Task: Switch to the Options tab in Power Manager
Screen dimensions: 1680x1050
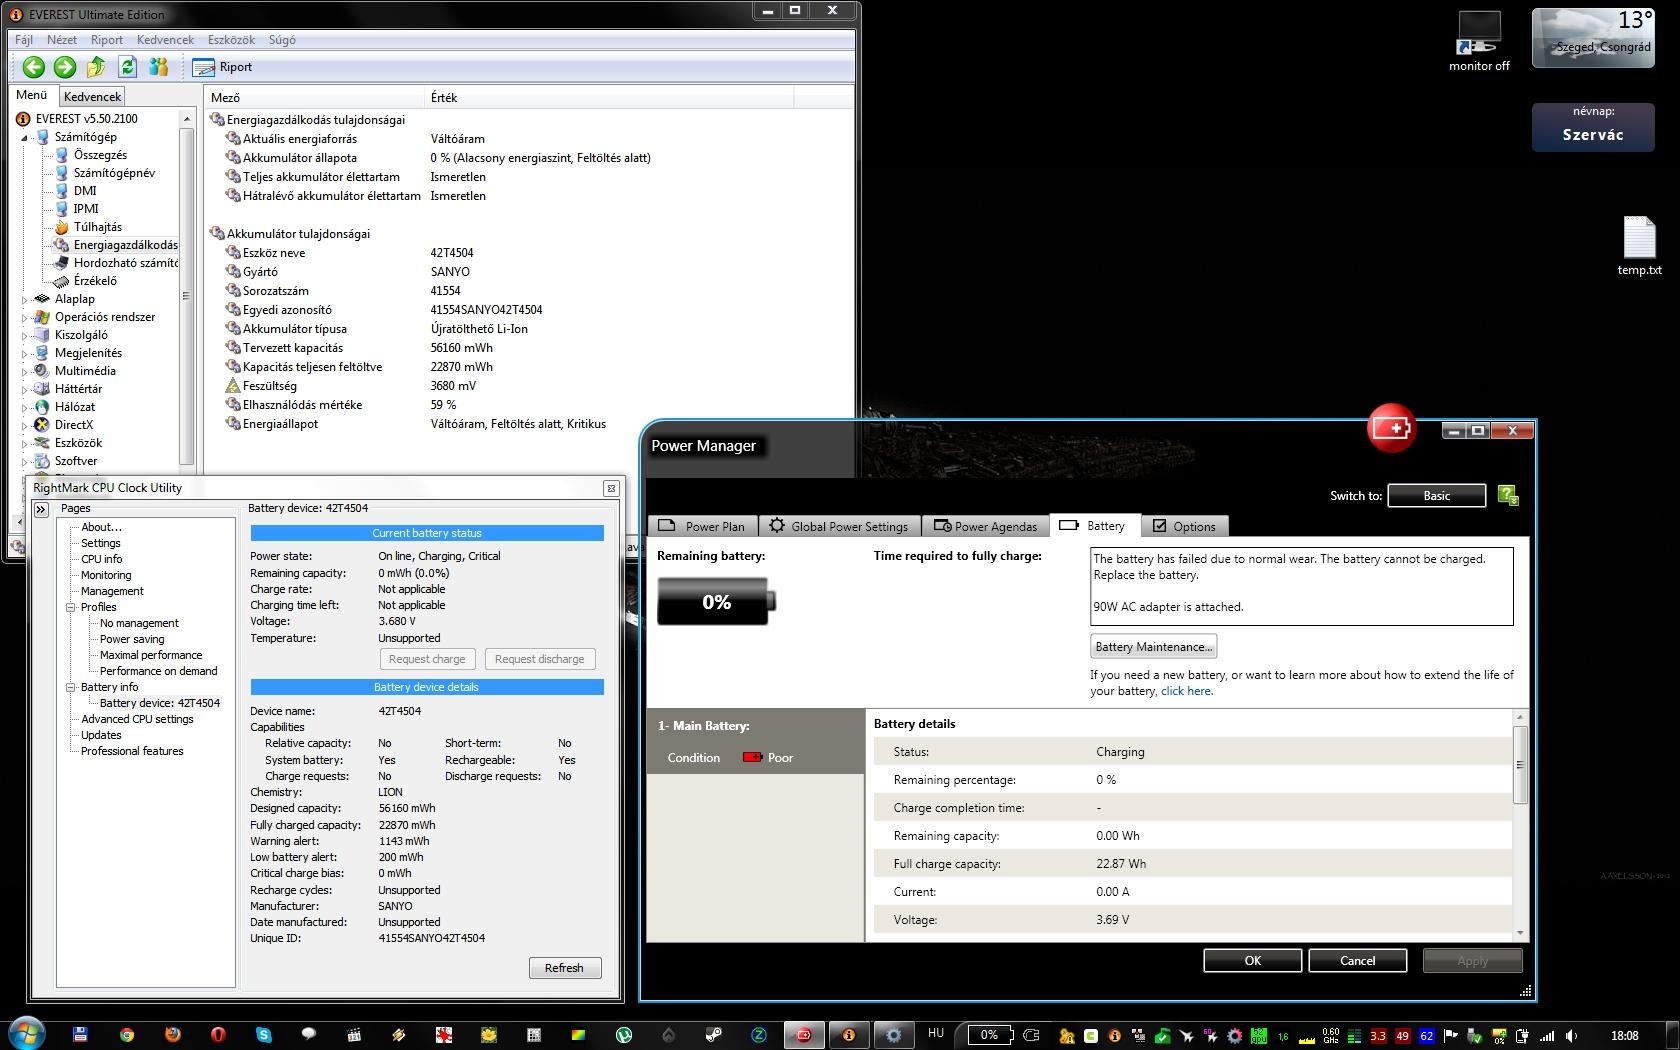Action: click(1184, 526)
